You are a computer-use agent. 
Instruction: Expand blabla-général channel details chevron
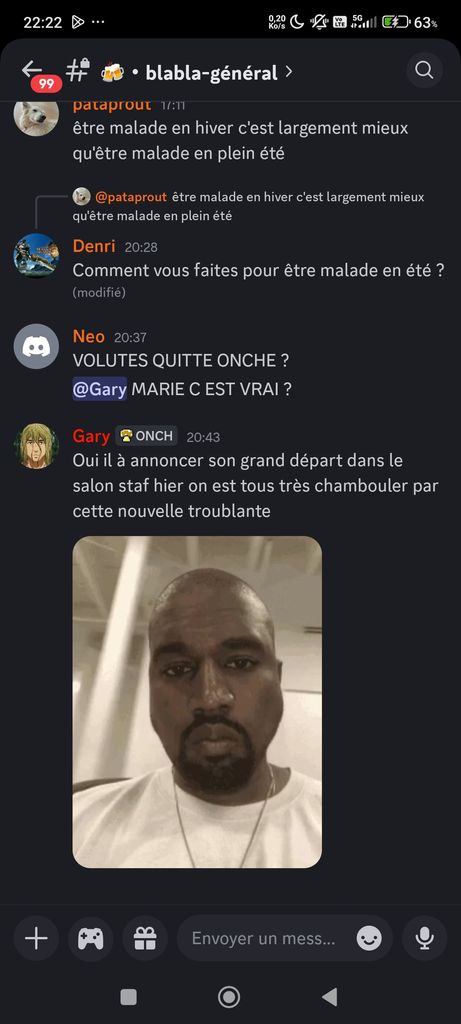(289, 72)
